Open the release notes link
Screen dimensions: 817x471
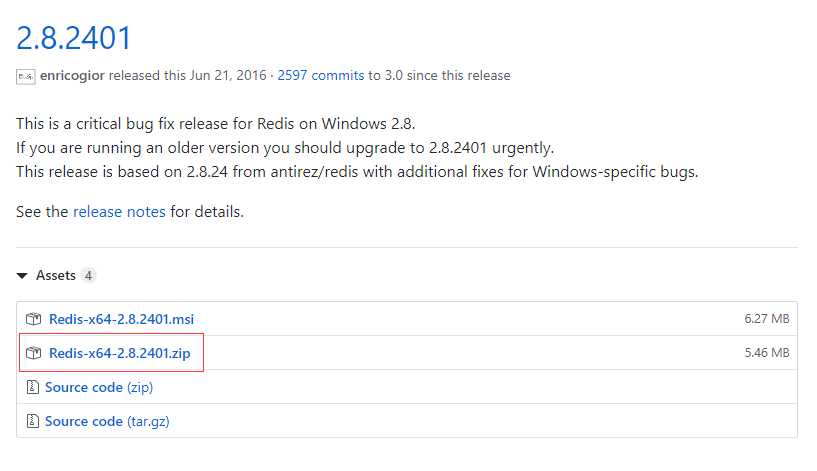[119, 212]
